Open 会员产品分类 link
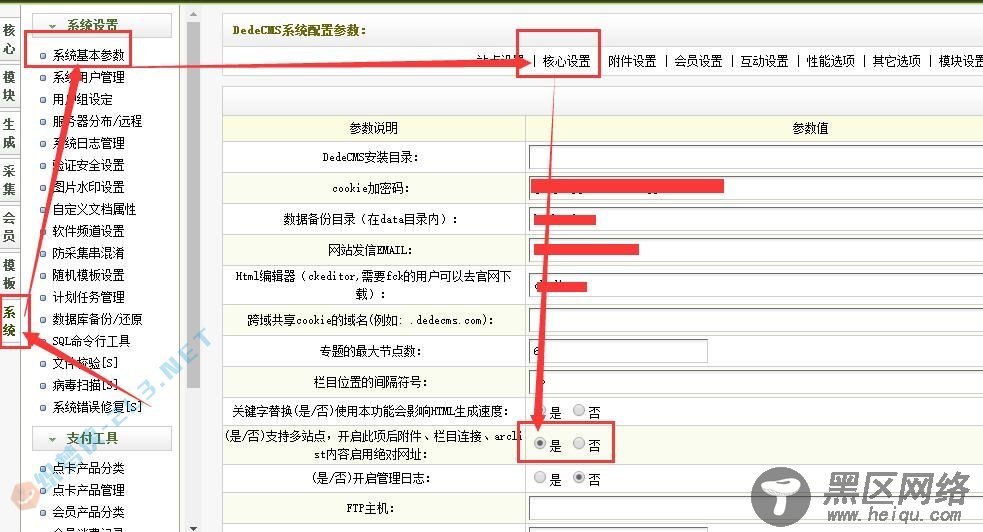The height and width of the screenshot is (532, 983). tap(88, 511)
